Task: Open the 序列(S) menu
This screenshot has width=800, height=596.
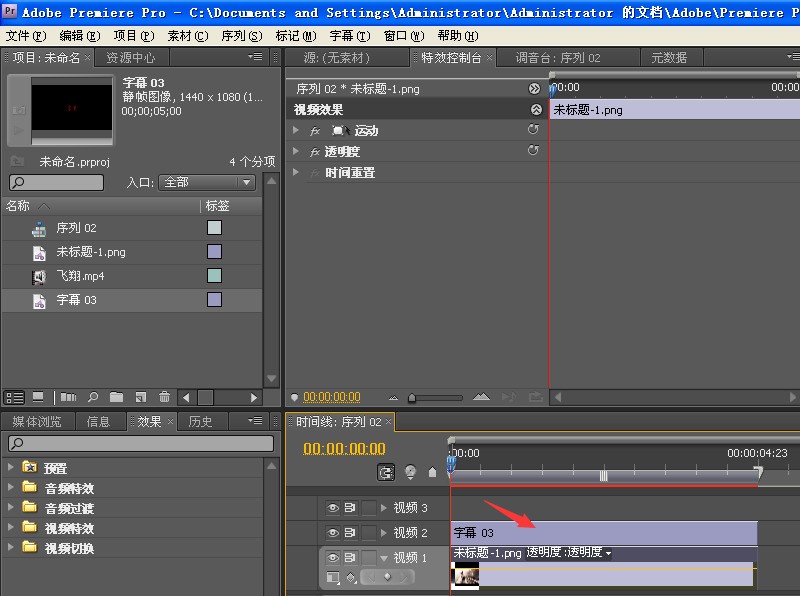Action: (240, 35)
